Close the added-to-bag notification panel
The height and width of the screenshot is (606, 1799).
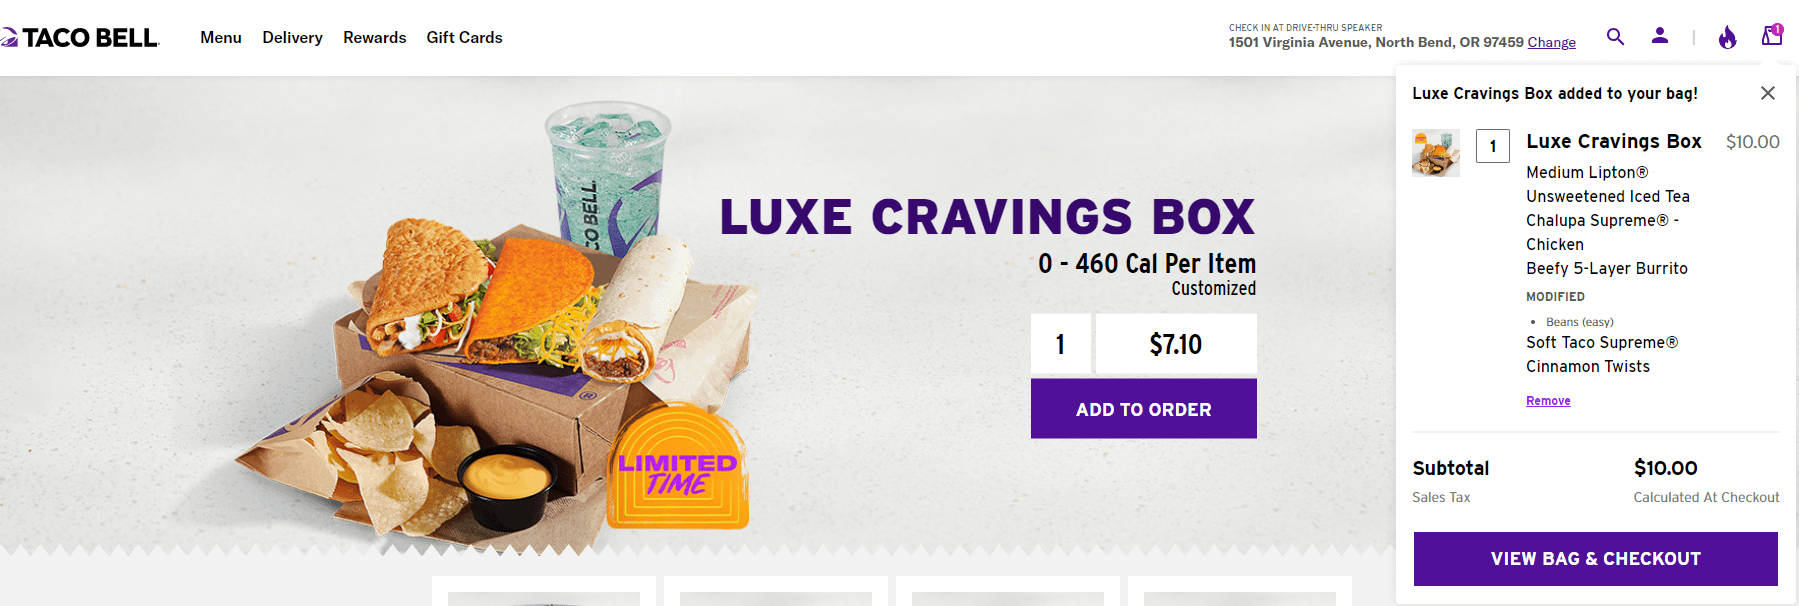click(1768, 93)
